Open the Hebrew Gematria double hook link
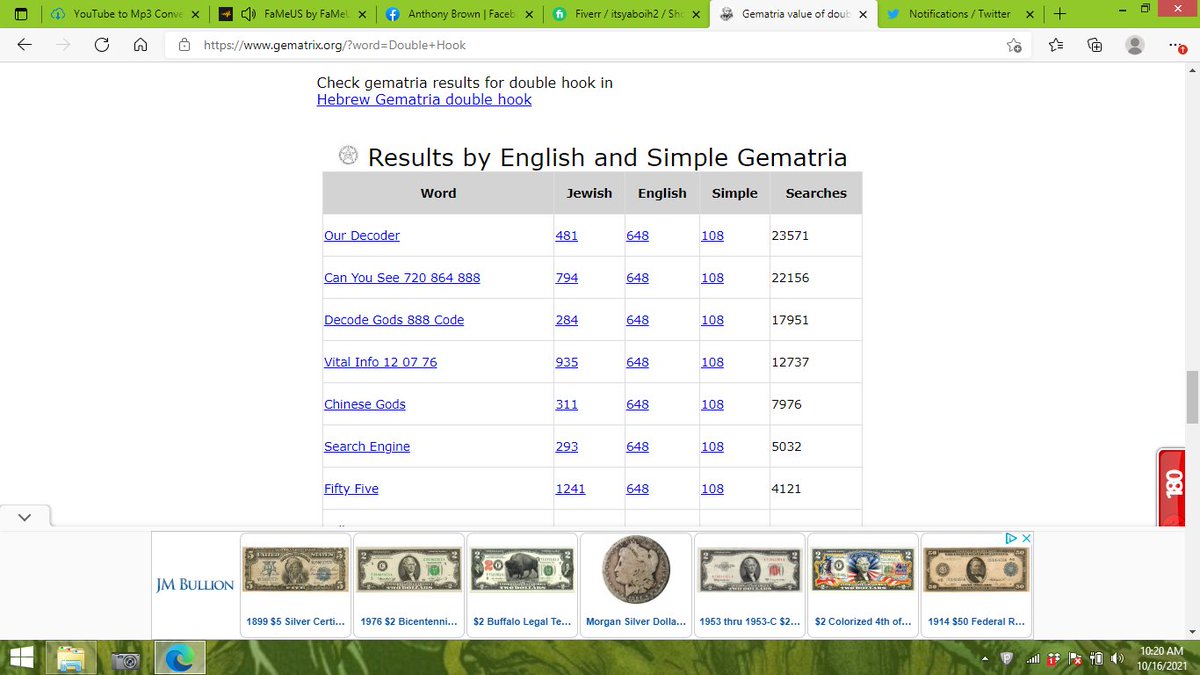 [x=424, y=100]
